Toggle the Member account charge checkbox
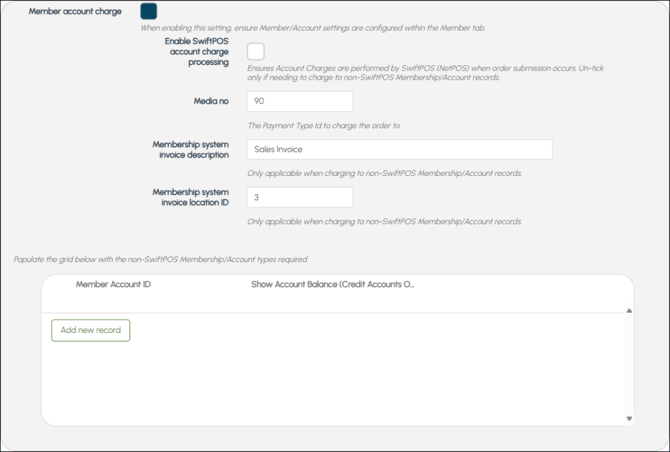The width and height of the screenshot is (670, 452). tap(148, 12)
